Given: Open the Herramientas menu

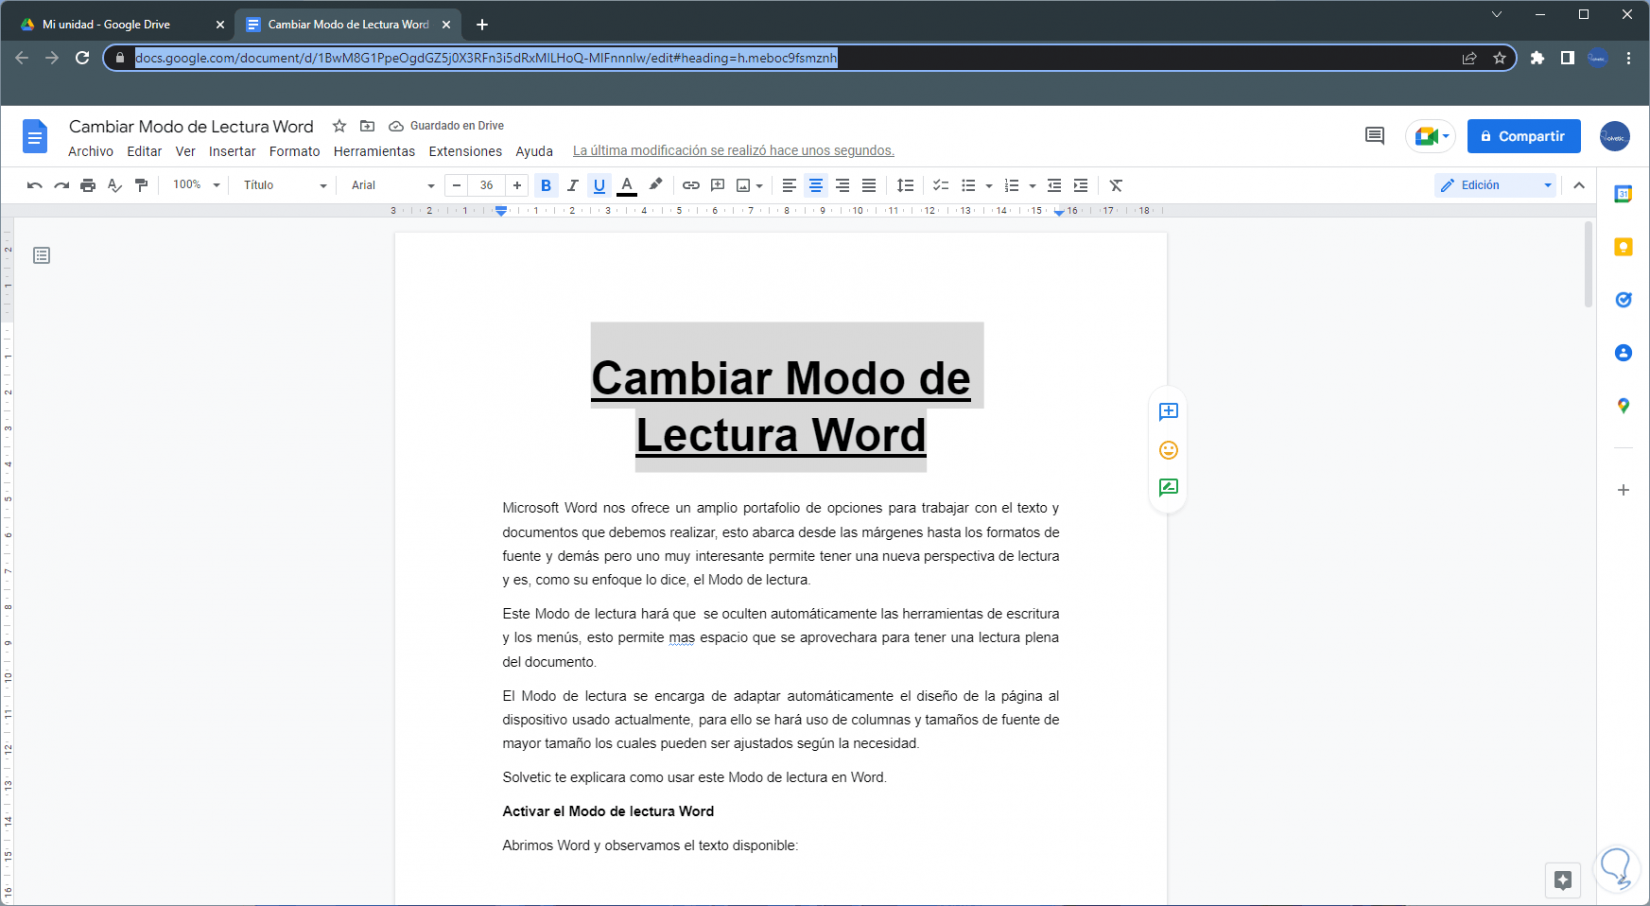Looking at the screenshot, I should [x=374, y=151].
